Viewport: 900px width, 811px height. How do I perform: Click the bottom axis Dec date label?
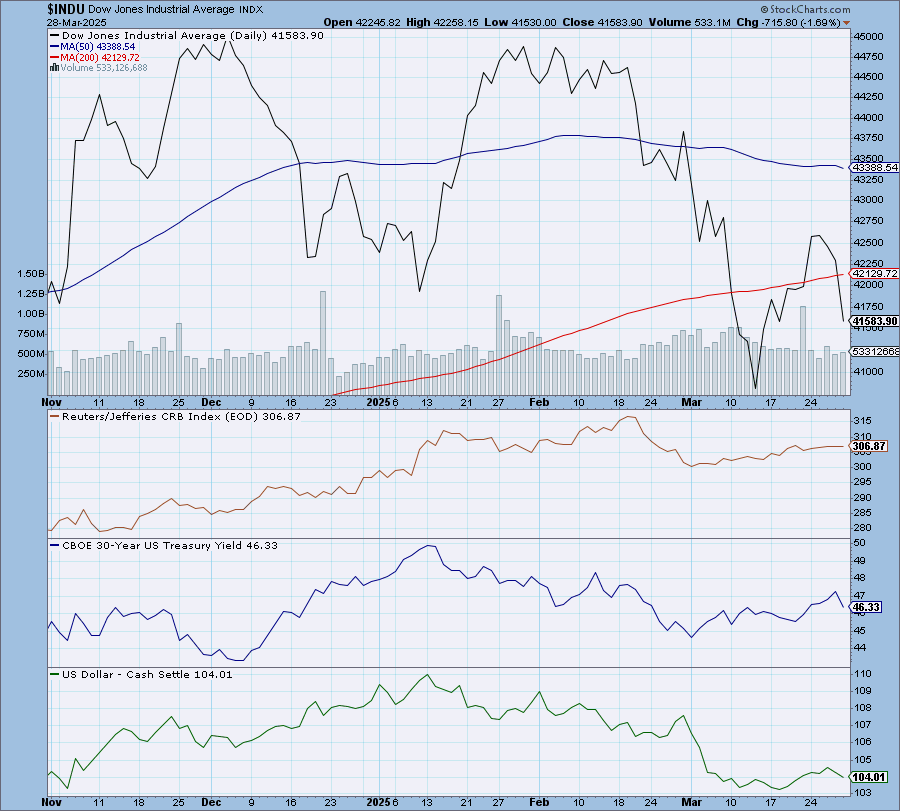click(x=211, y=802)
